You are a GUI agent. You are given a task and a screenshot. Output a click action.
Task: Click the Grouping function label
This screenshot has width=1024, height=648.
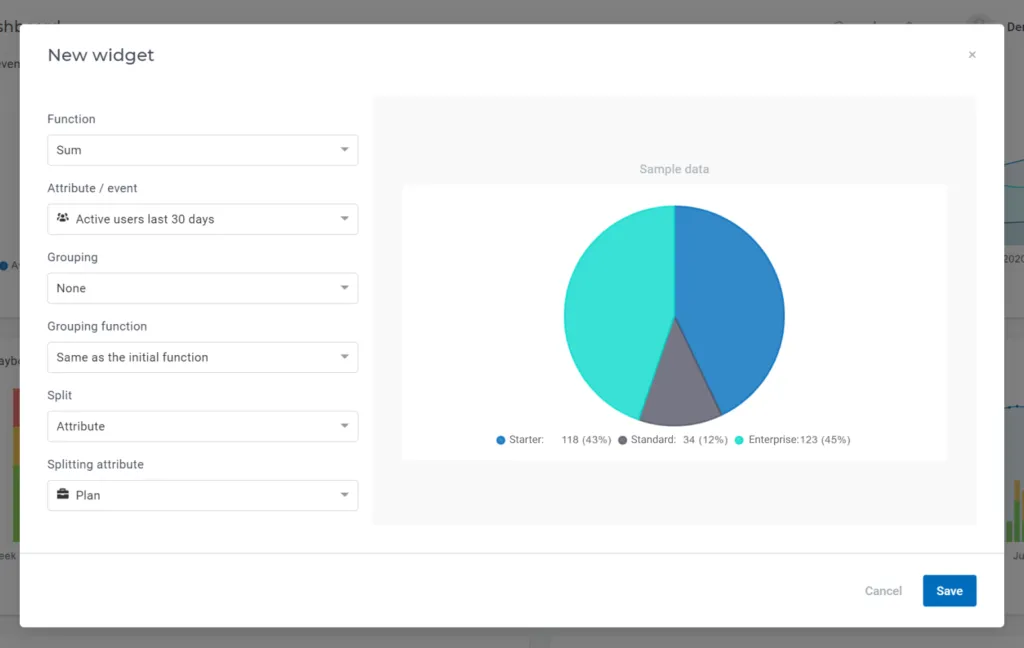[x=97, y=326]
